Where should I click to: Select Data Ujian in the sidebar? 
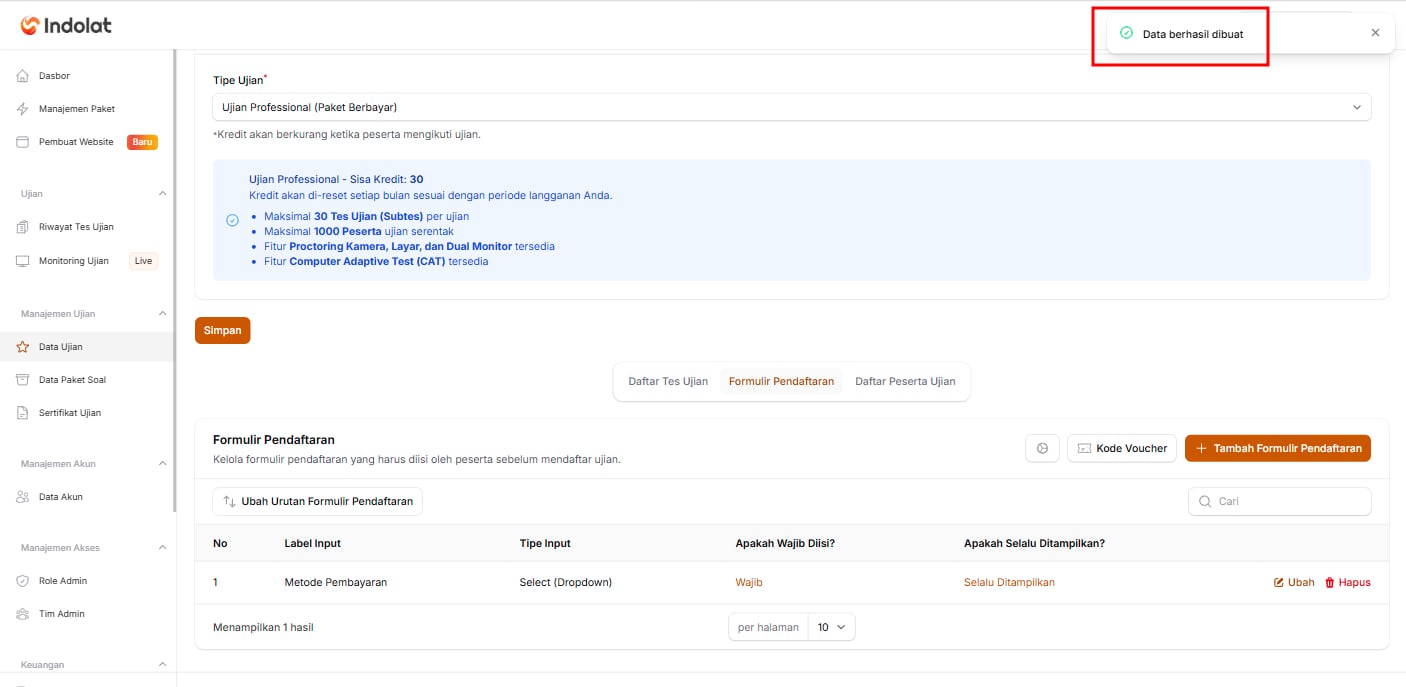[x=87, y=347]
